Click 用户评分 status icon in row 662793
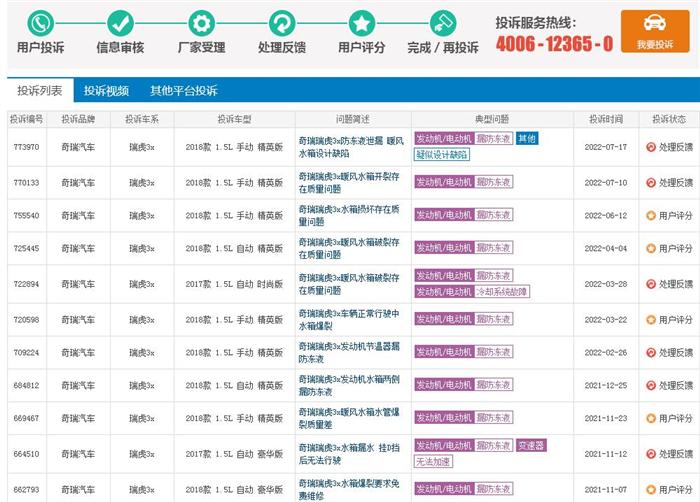 (x=651, y=490)
